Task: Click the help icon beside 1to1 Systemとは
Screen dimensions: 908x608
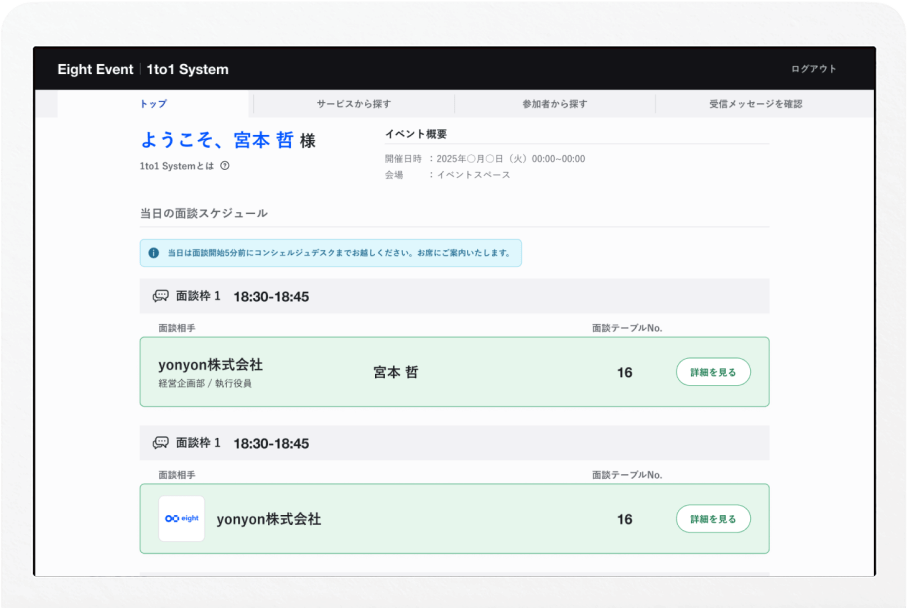Action: (225, 166)
